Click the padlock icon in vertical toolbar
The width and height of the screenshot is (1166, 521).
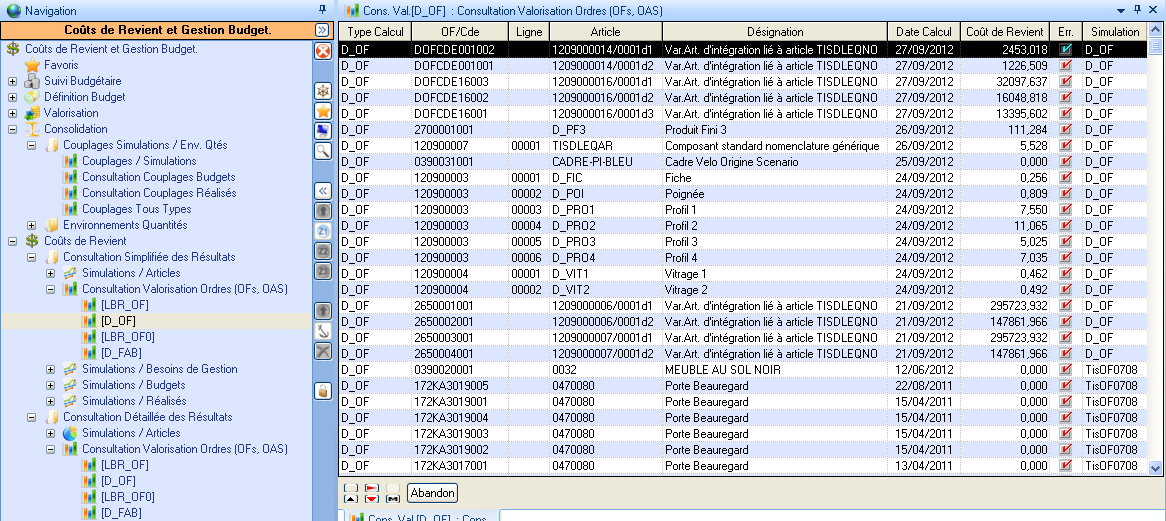(323, 391)
